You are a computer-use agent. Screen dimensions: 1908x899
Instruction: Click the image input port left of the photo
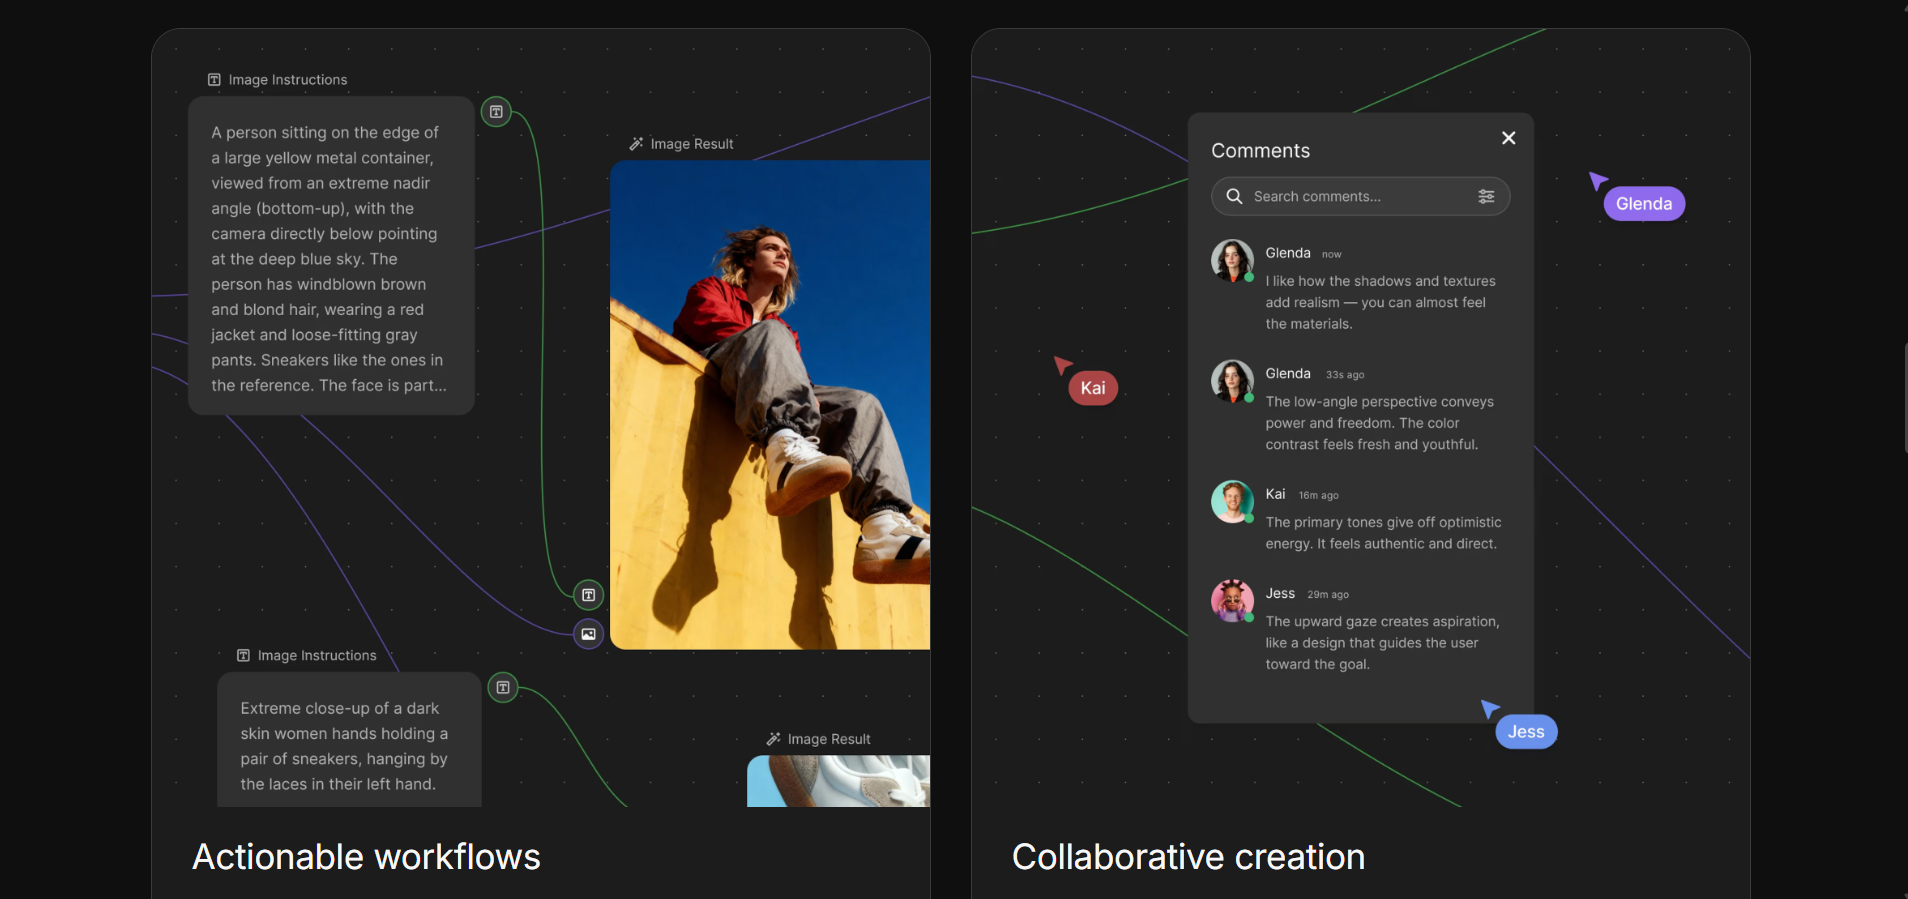(x=588, y=634)
